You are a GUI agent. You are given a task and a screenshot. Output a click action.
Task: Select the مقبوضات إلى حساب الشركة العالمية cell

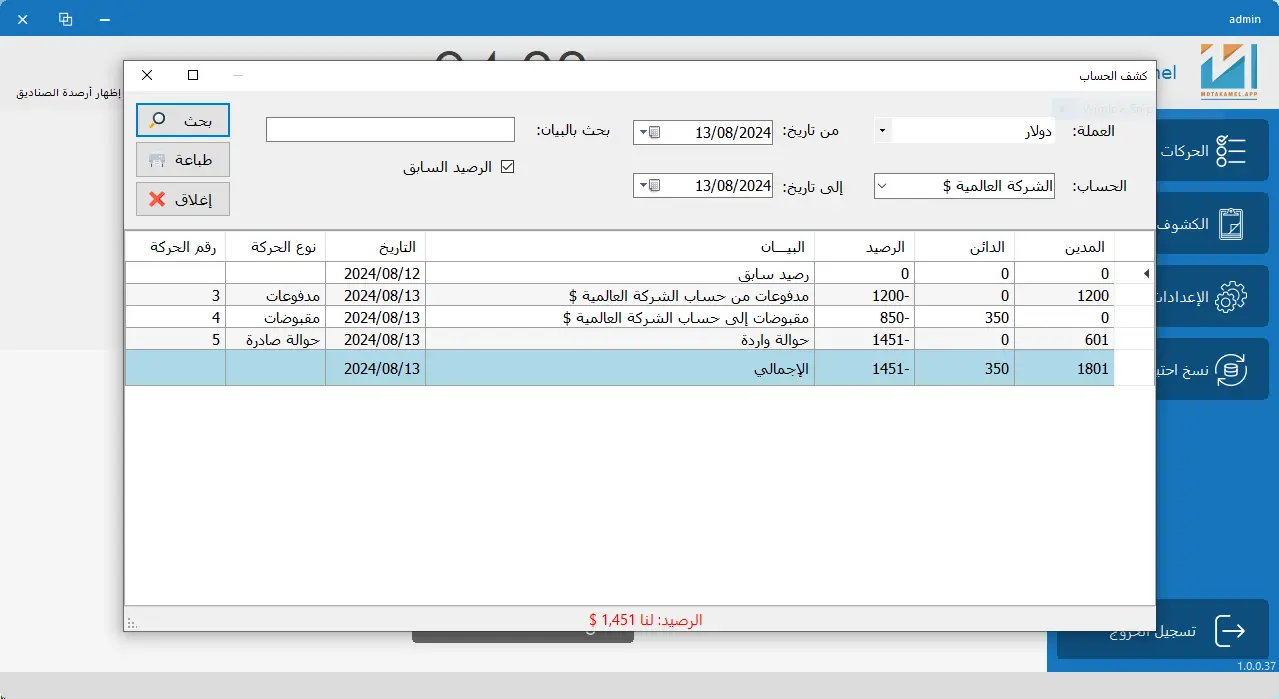pyautogui.click(x=620, y=317)
